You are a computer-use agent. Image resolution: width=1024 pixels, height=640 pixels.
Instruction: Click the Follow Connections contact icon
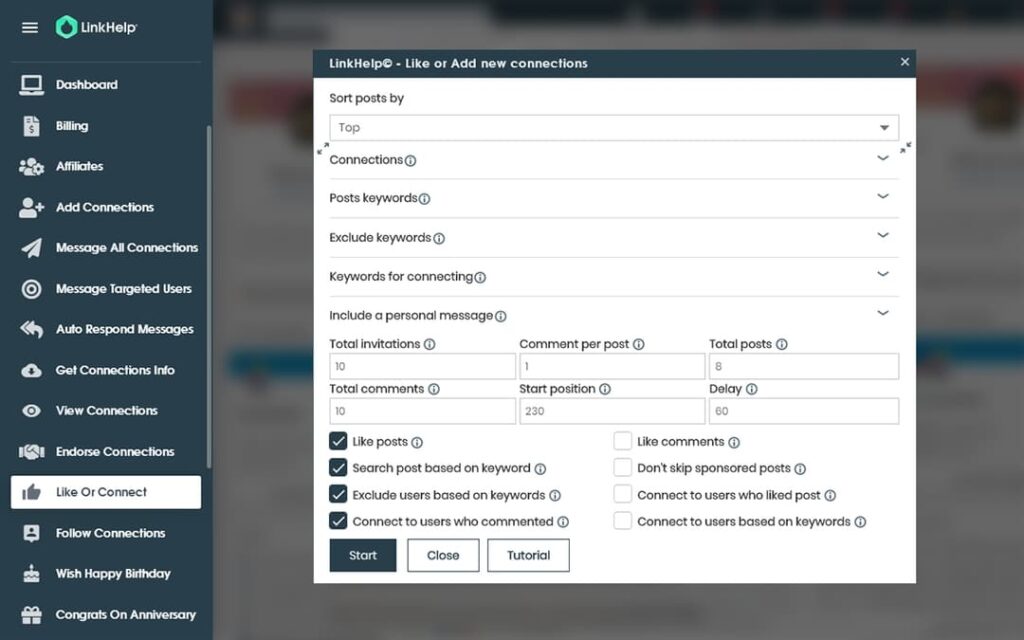(x=31, y=534)
